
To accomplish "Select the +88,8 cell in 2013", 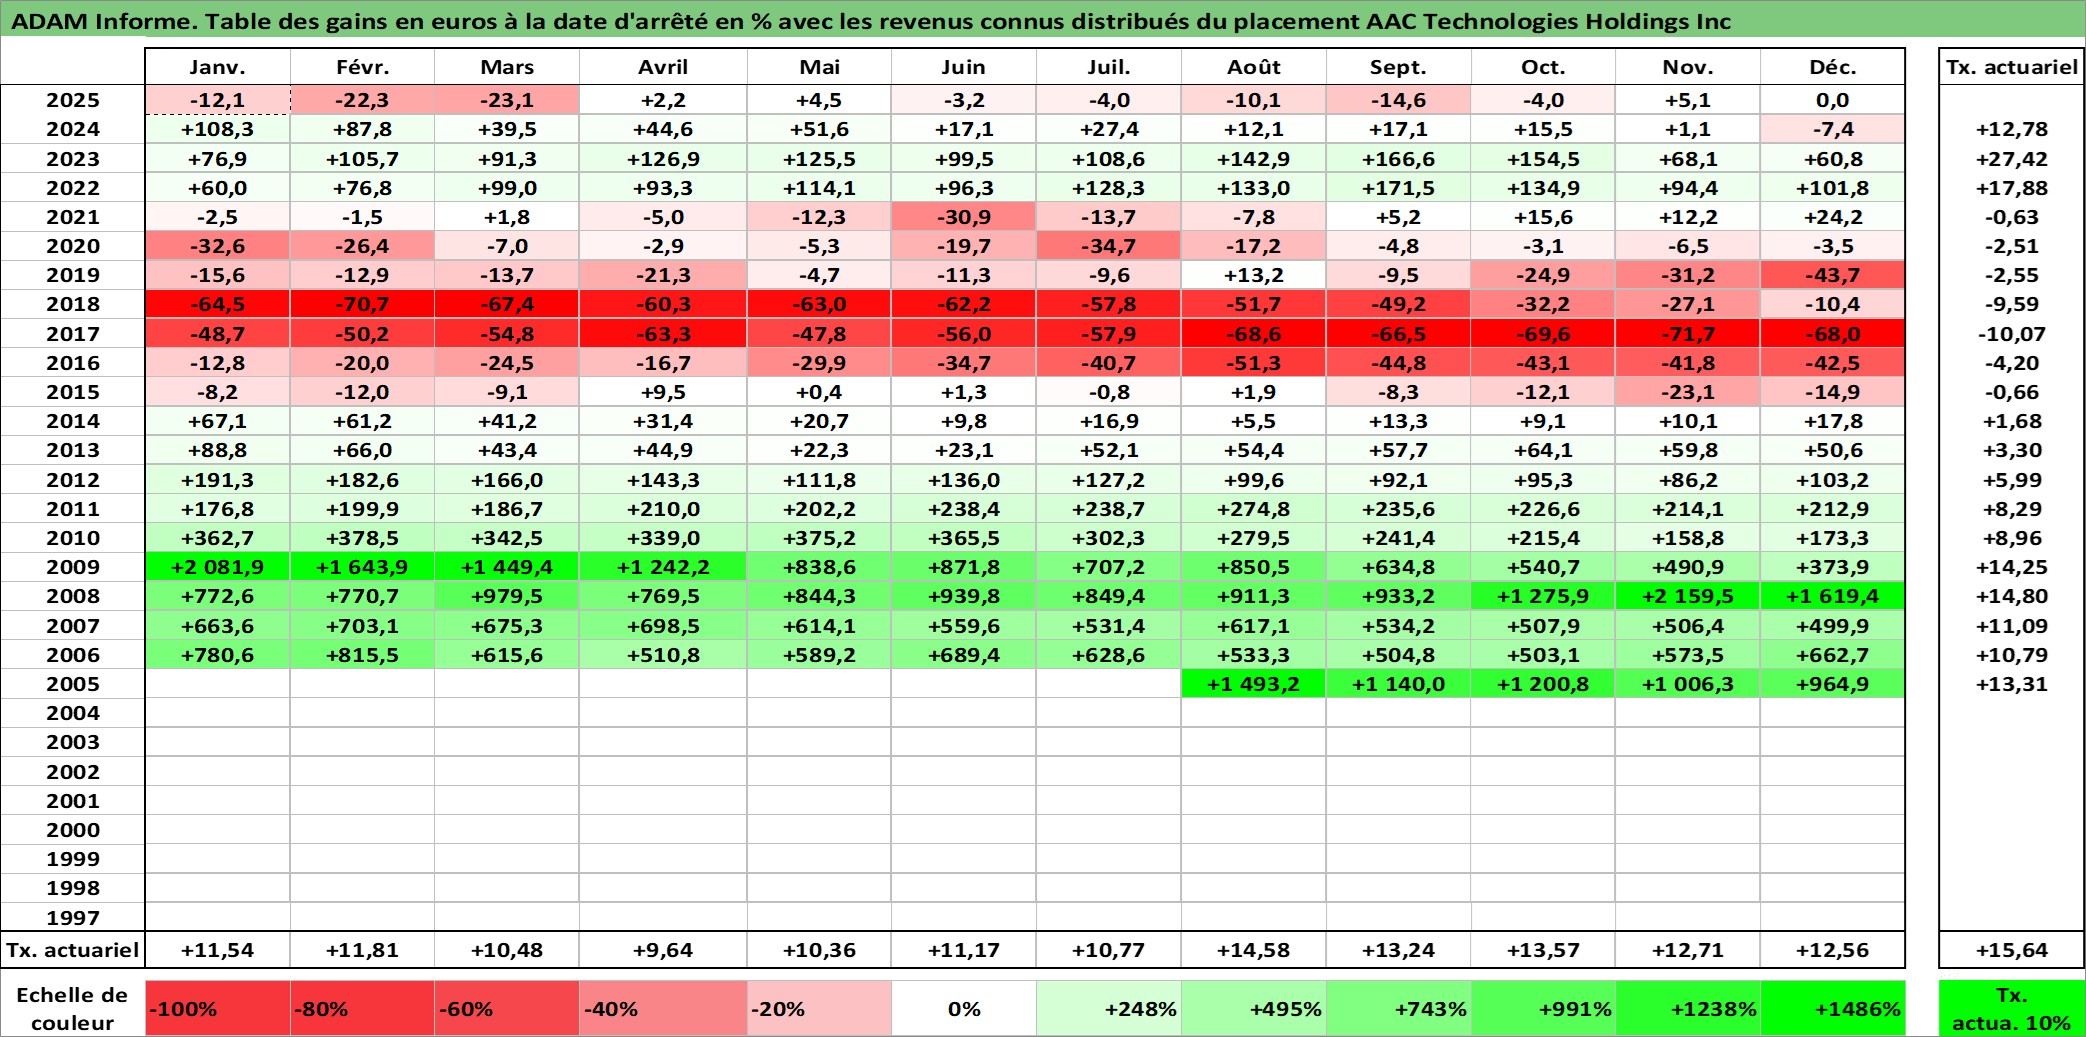I will 217,450.
